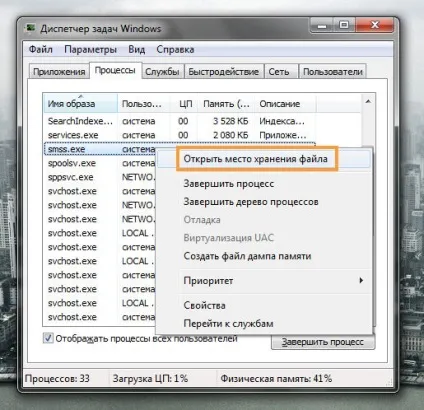Screen dimensions: 424x410
Task: Switch to the Службы tab
Action: pyautogui.click(x=162, y=72)
